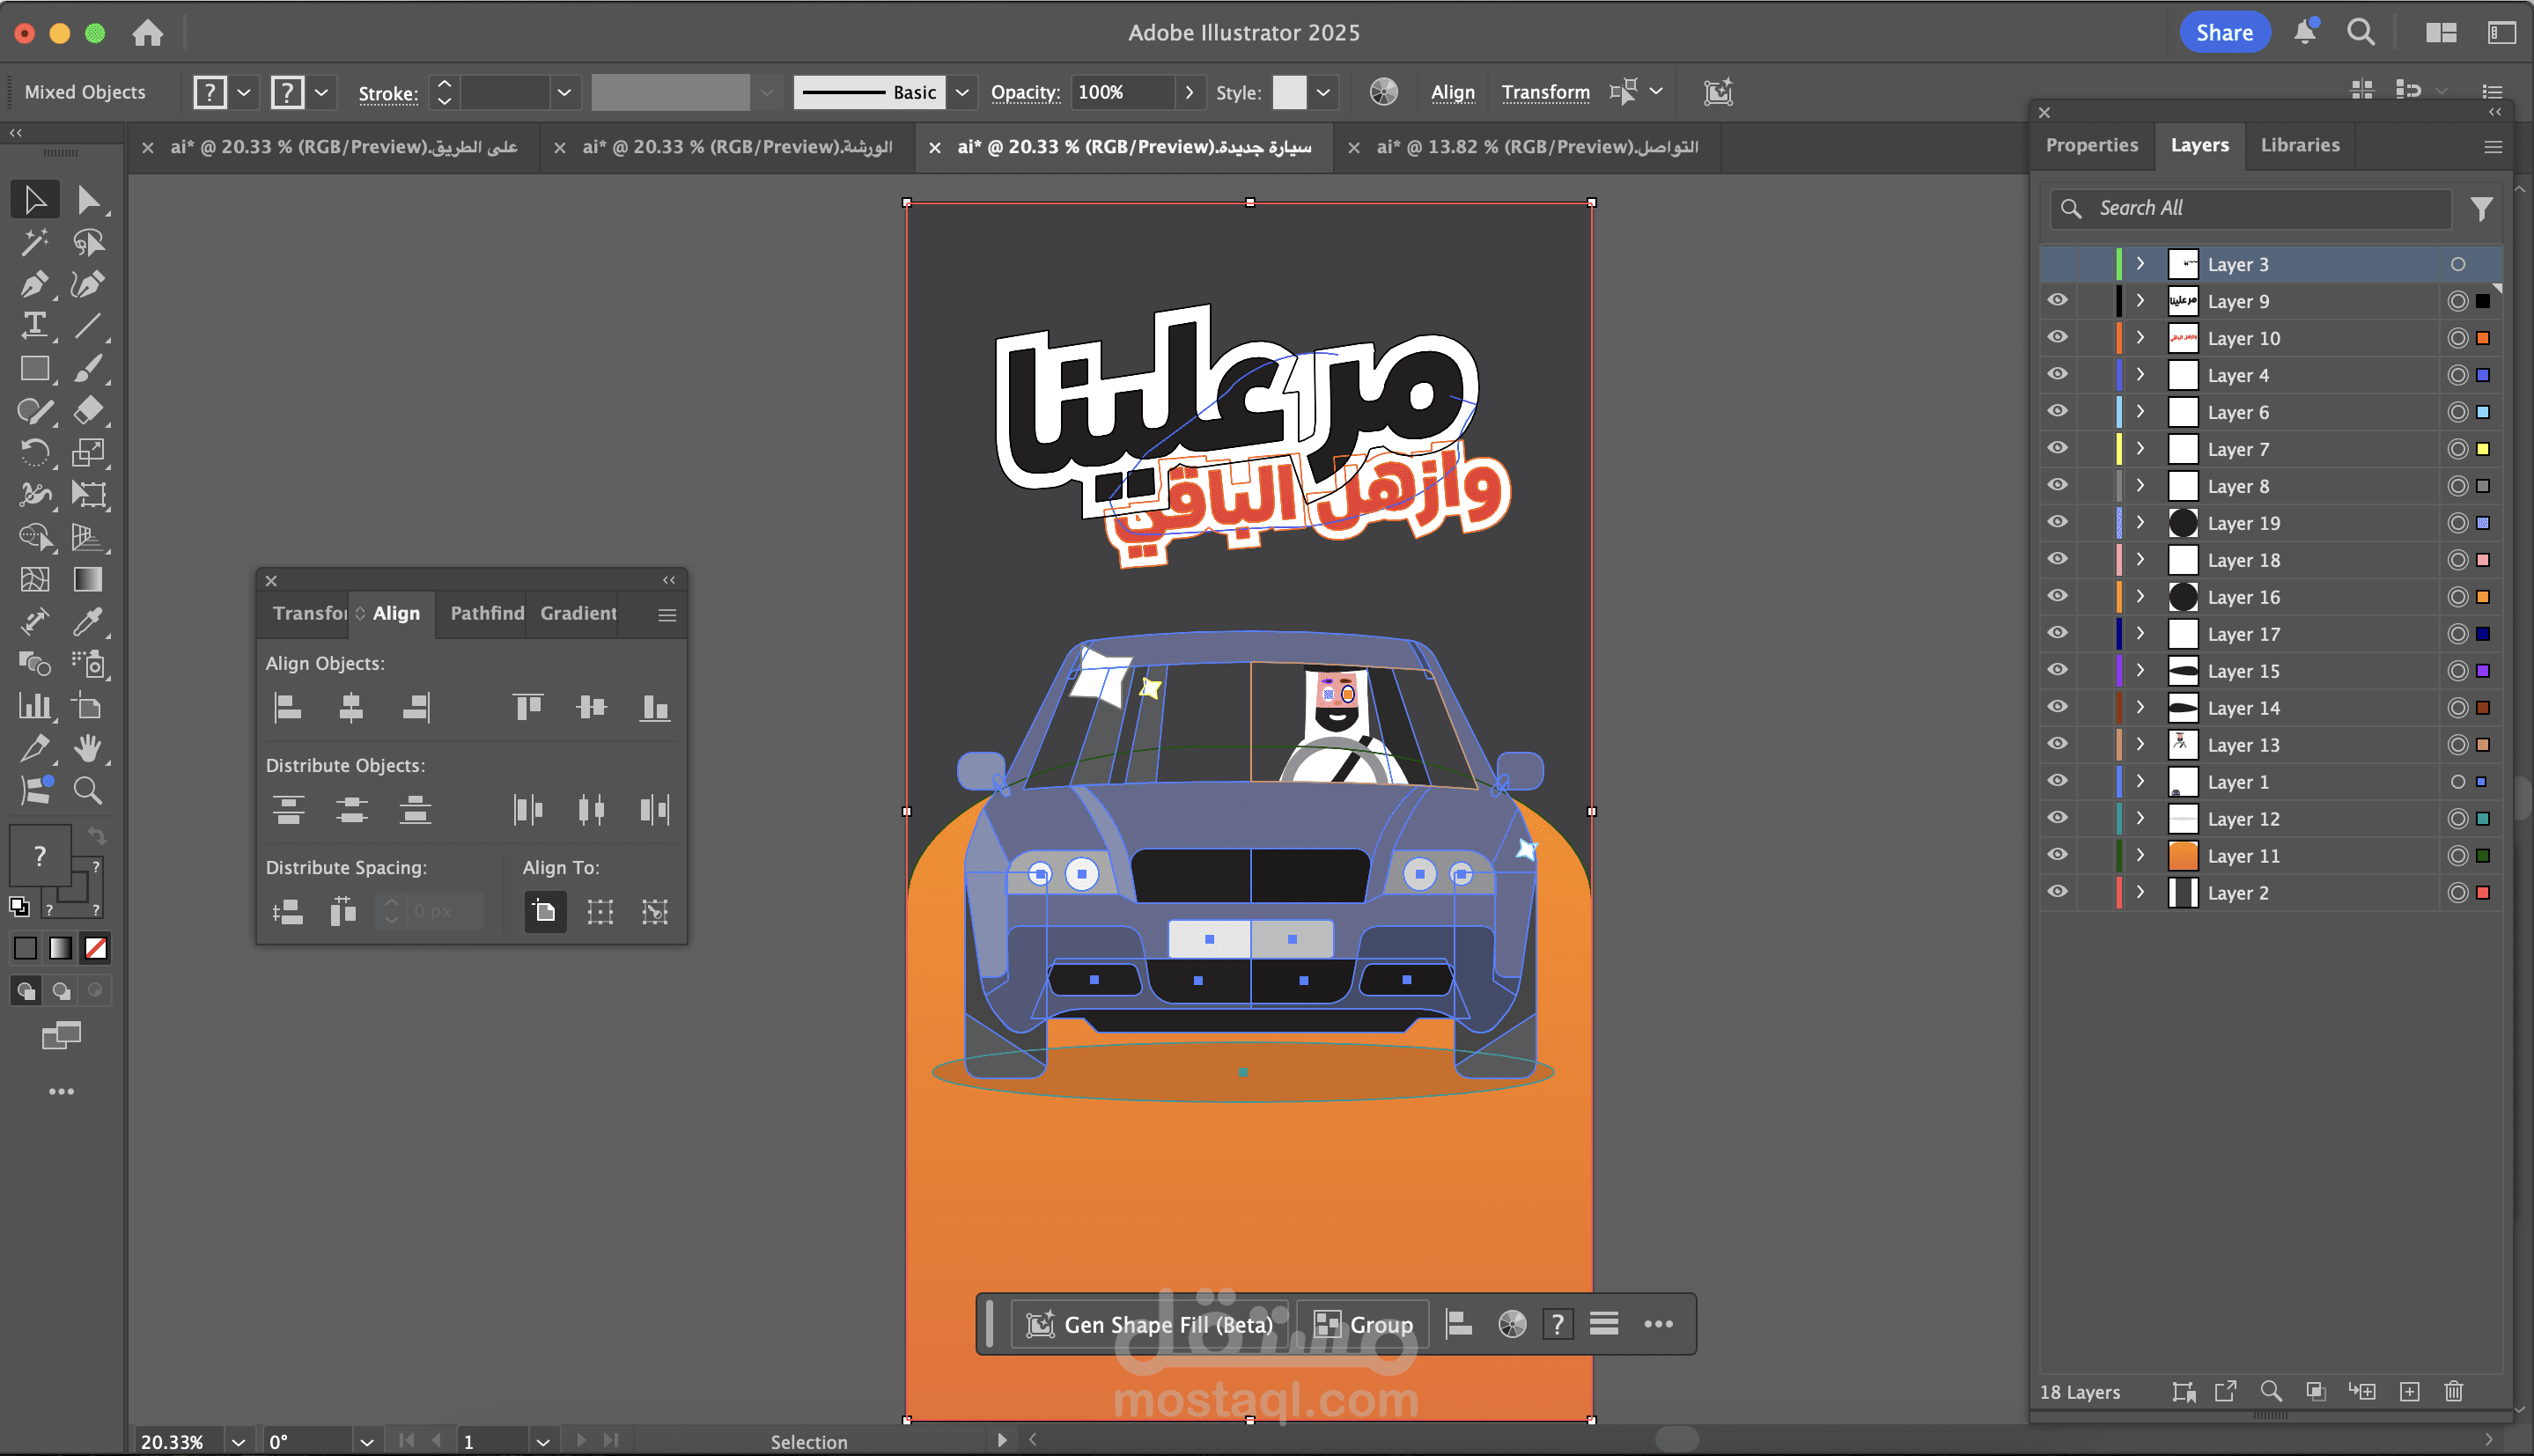Viewport: 2534px width, 1456px height.
Task: Click the Share button
Action: (2223, 33)
